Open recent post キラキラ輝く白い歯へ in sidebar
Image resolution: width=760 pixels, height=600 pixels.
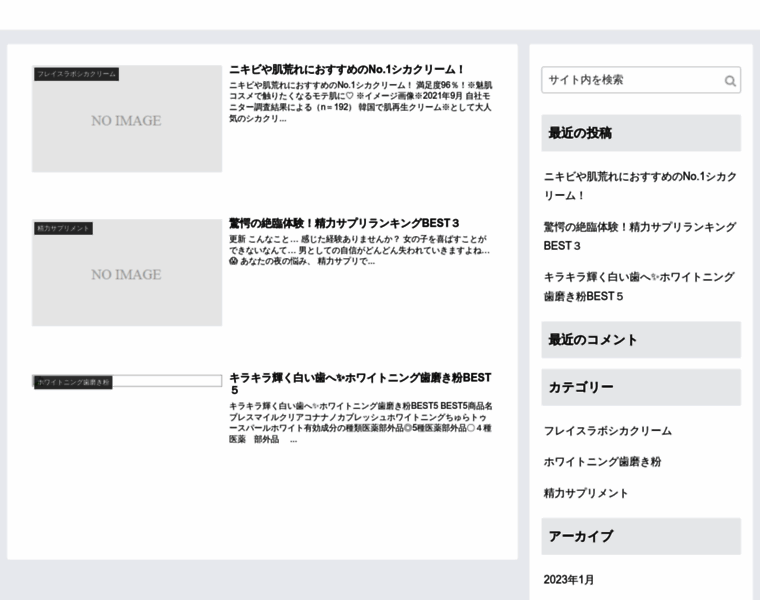tap(639, 286)
